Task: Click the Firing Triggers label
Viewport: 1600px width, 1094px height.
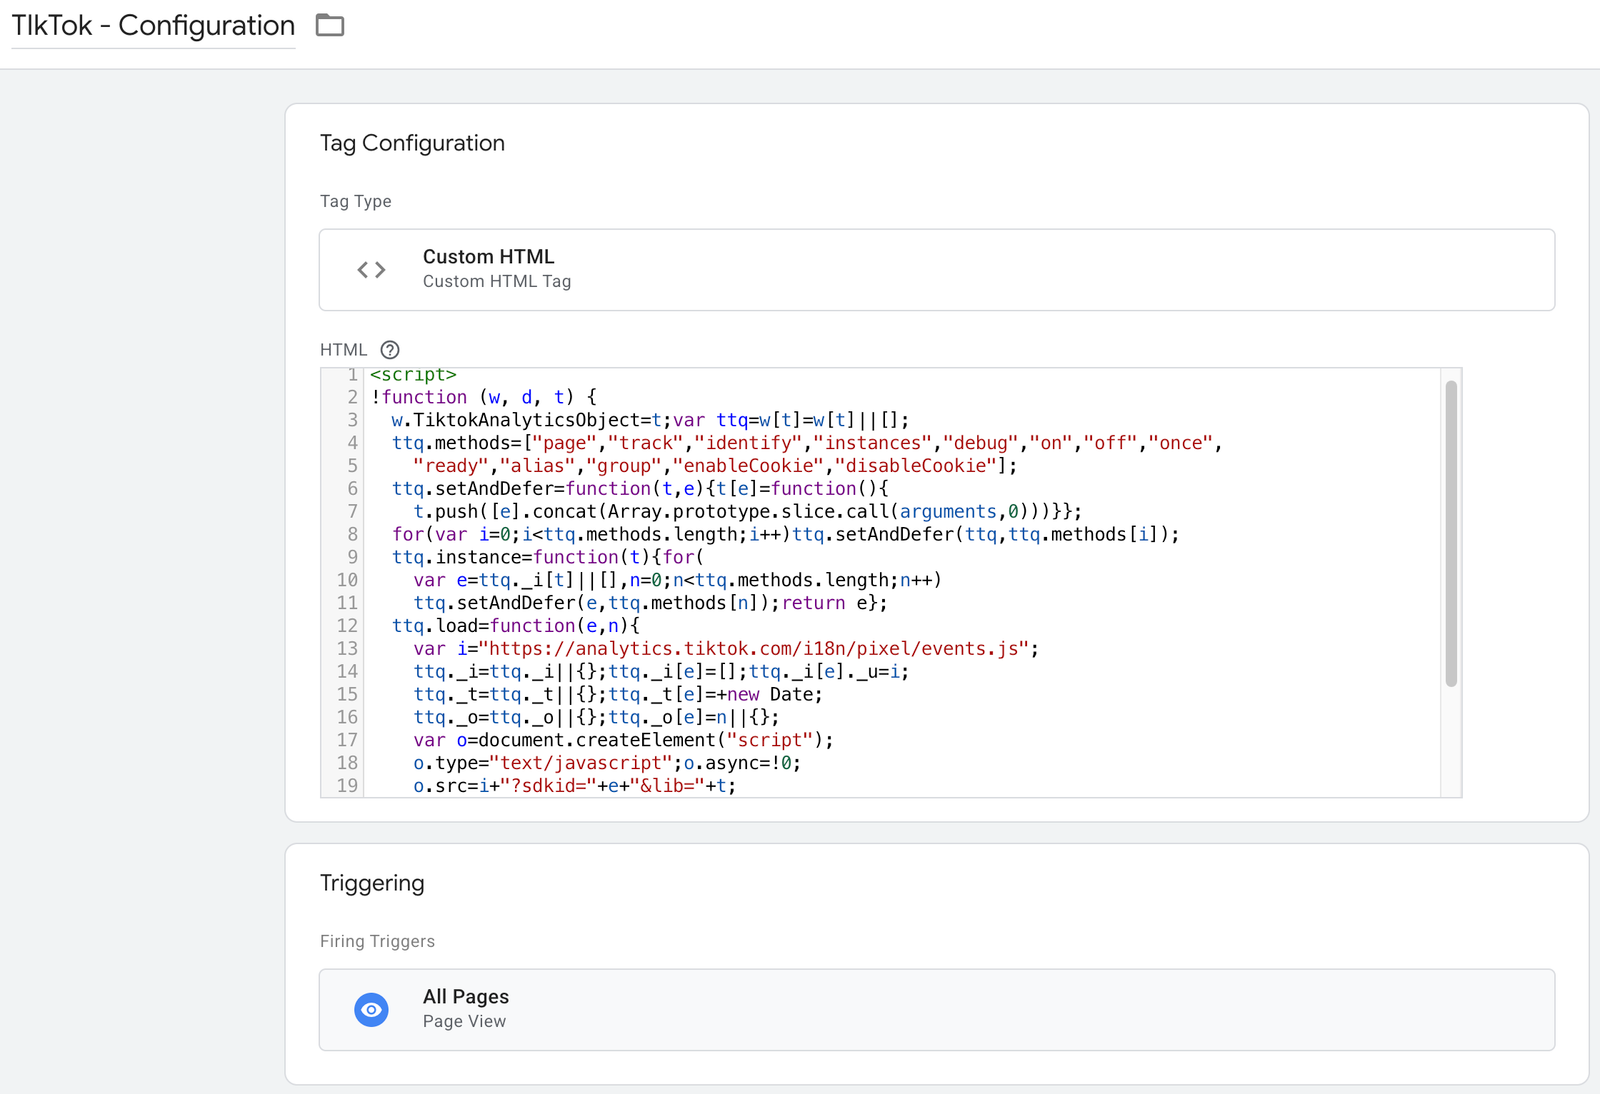Action: pos(377,941)
